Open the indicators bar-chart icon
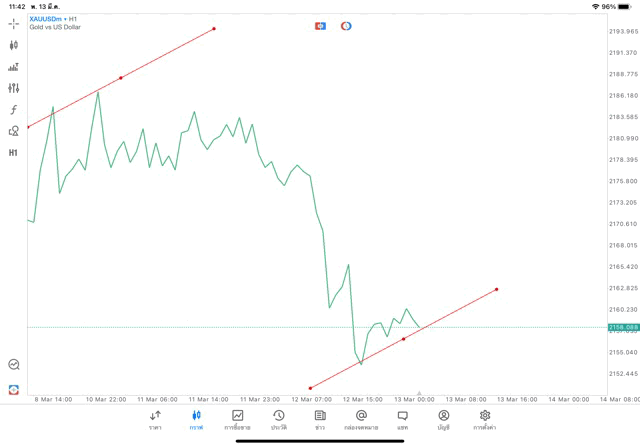The width and height of the screenshot is (640, 447). 13,67
